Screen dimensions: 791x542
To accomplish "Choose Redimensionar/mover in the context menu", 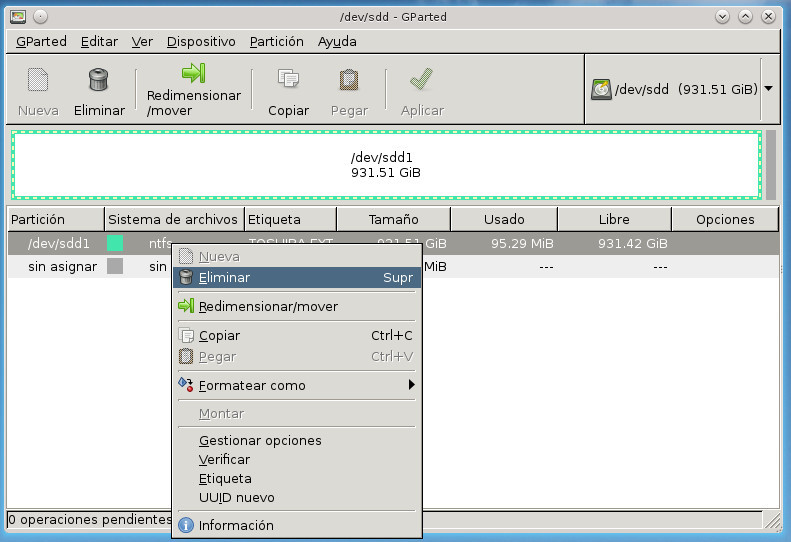I will pos(297,306).
